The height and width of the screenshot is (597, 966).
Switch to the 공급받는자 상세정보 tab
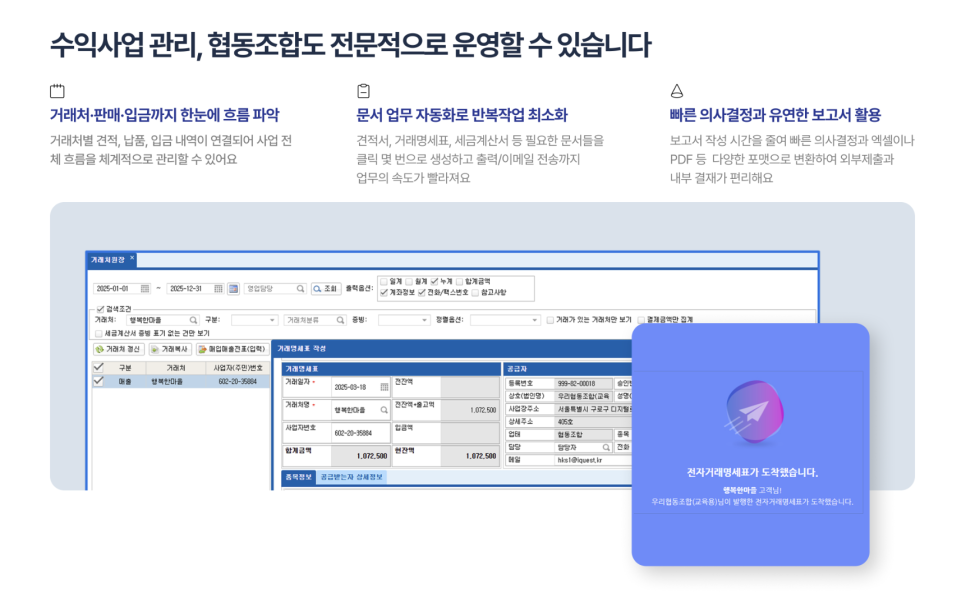tap(353, 474)
